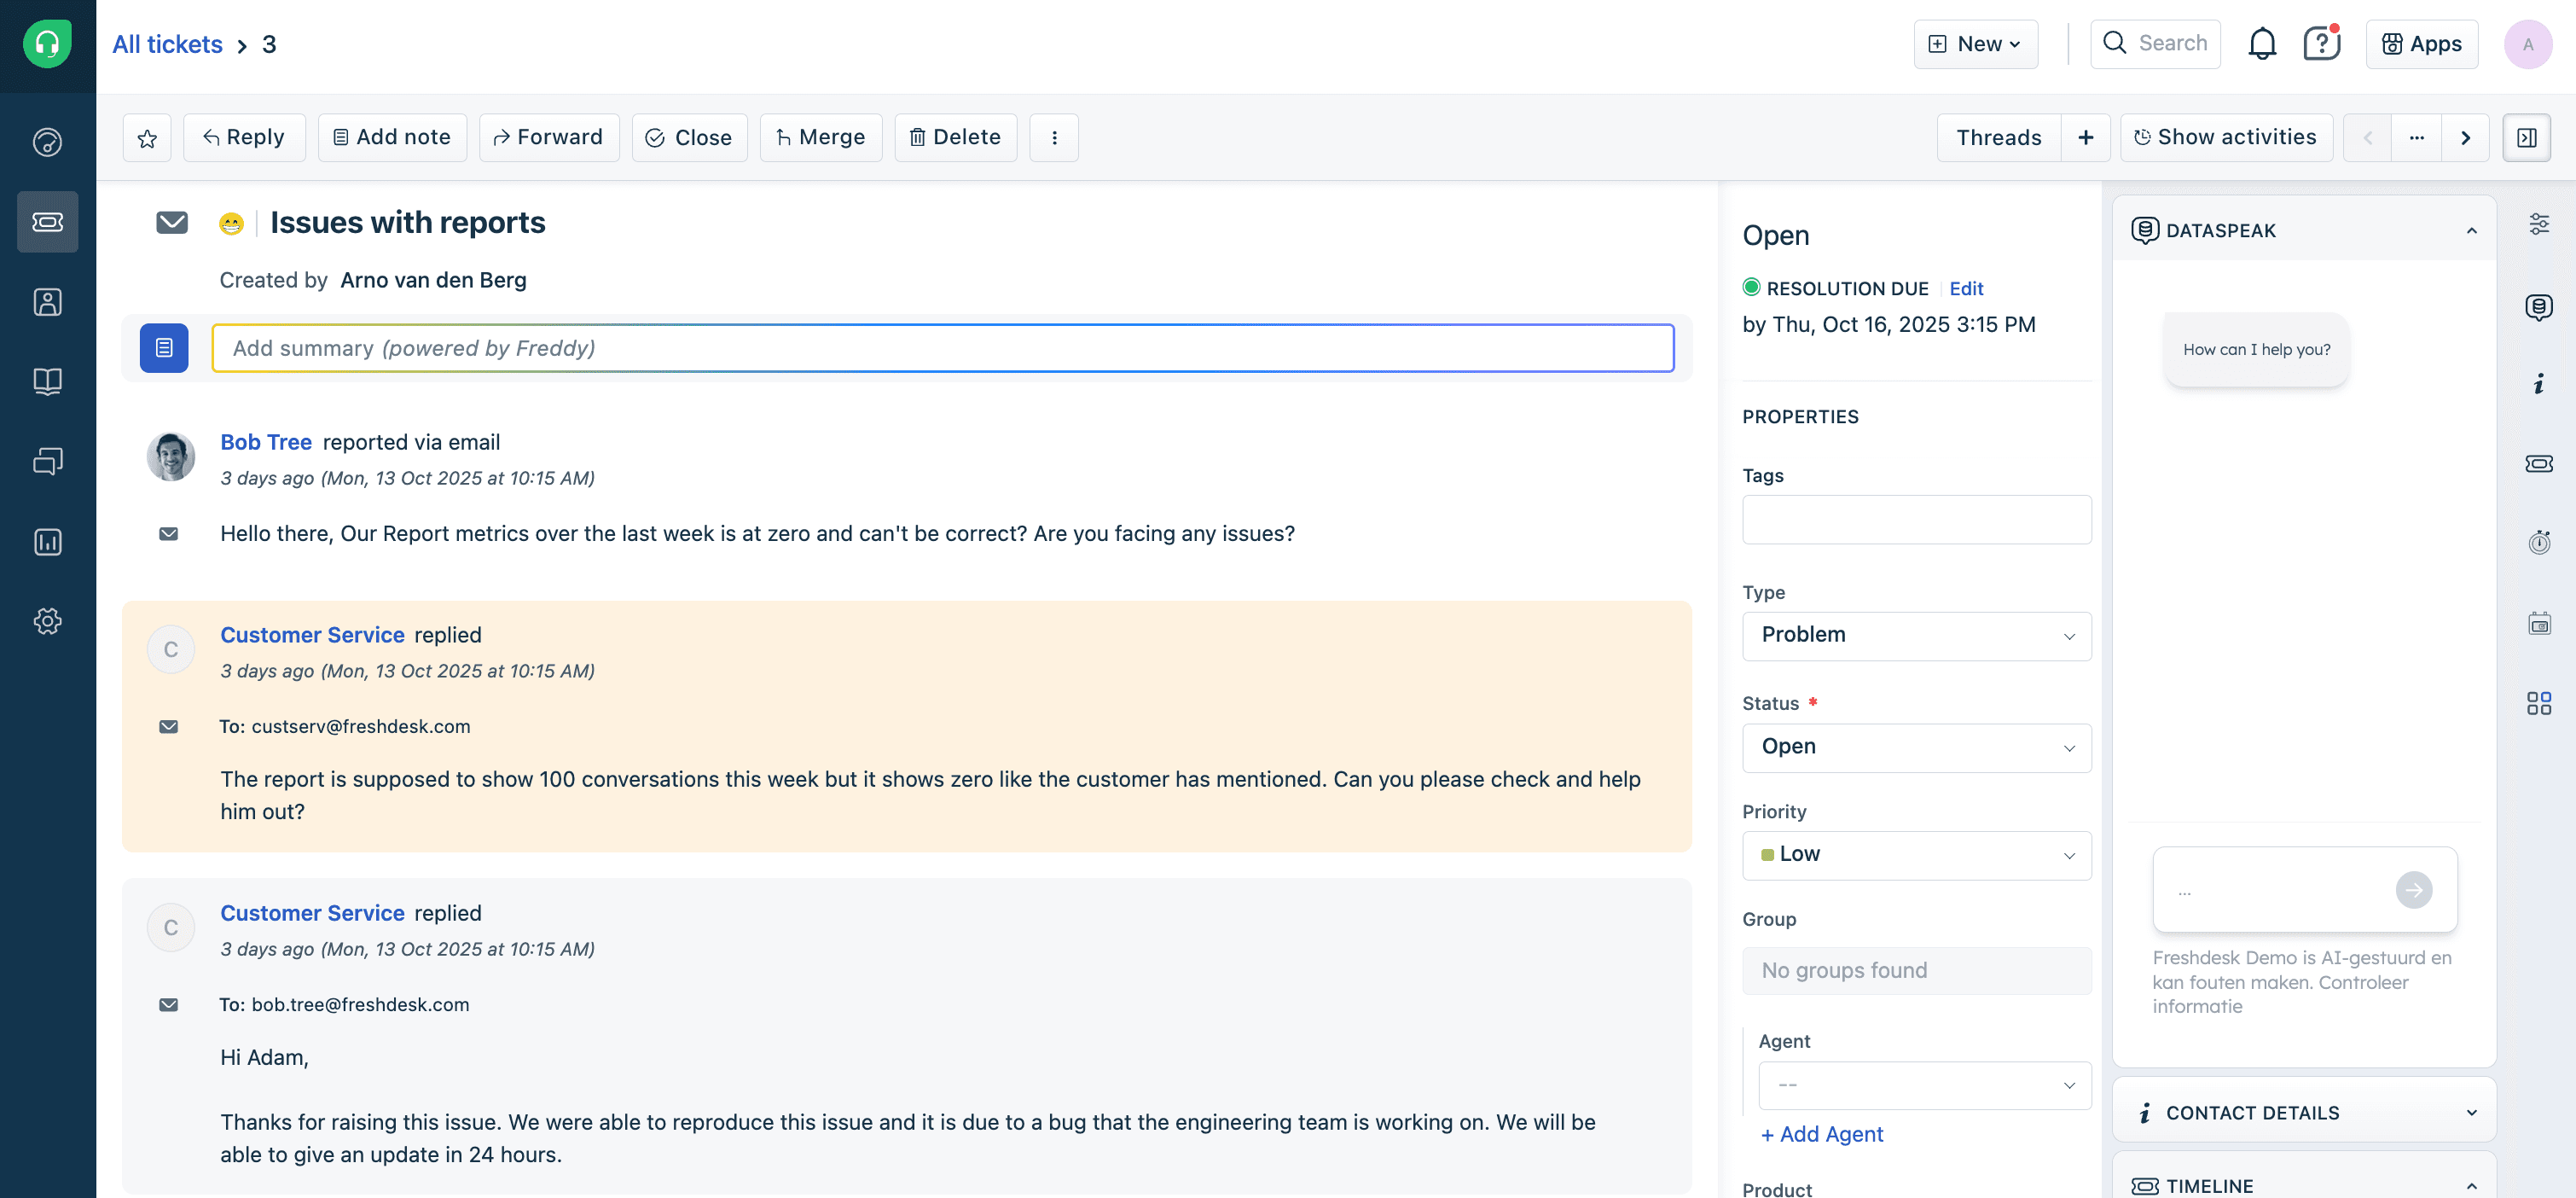
Task: Open Admin settings via the gear icon
Action: [x=47, y=620]
